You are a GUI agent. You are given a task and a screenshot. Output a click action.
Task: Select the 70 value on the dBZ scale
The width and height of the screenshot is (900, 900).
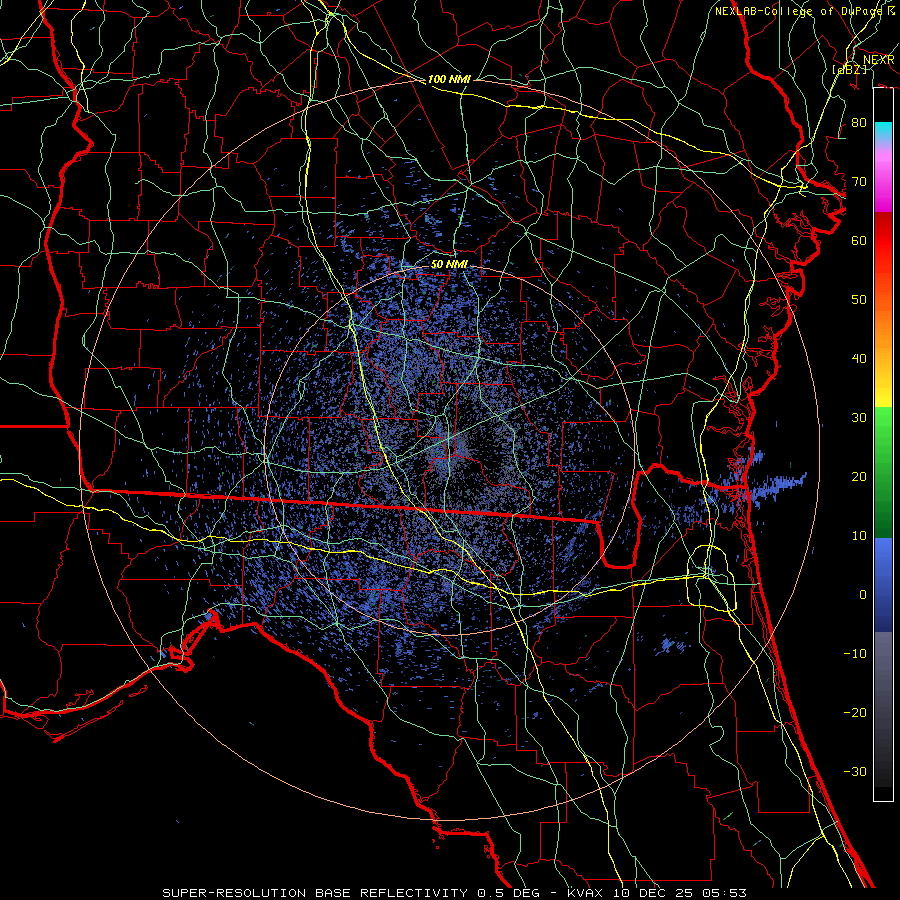coord(859,181)
